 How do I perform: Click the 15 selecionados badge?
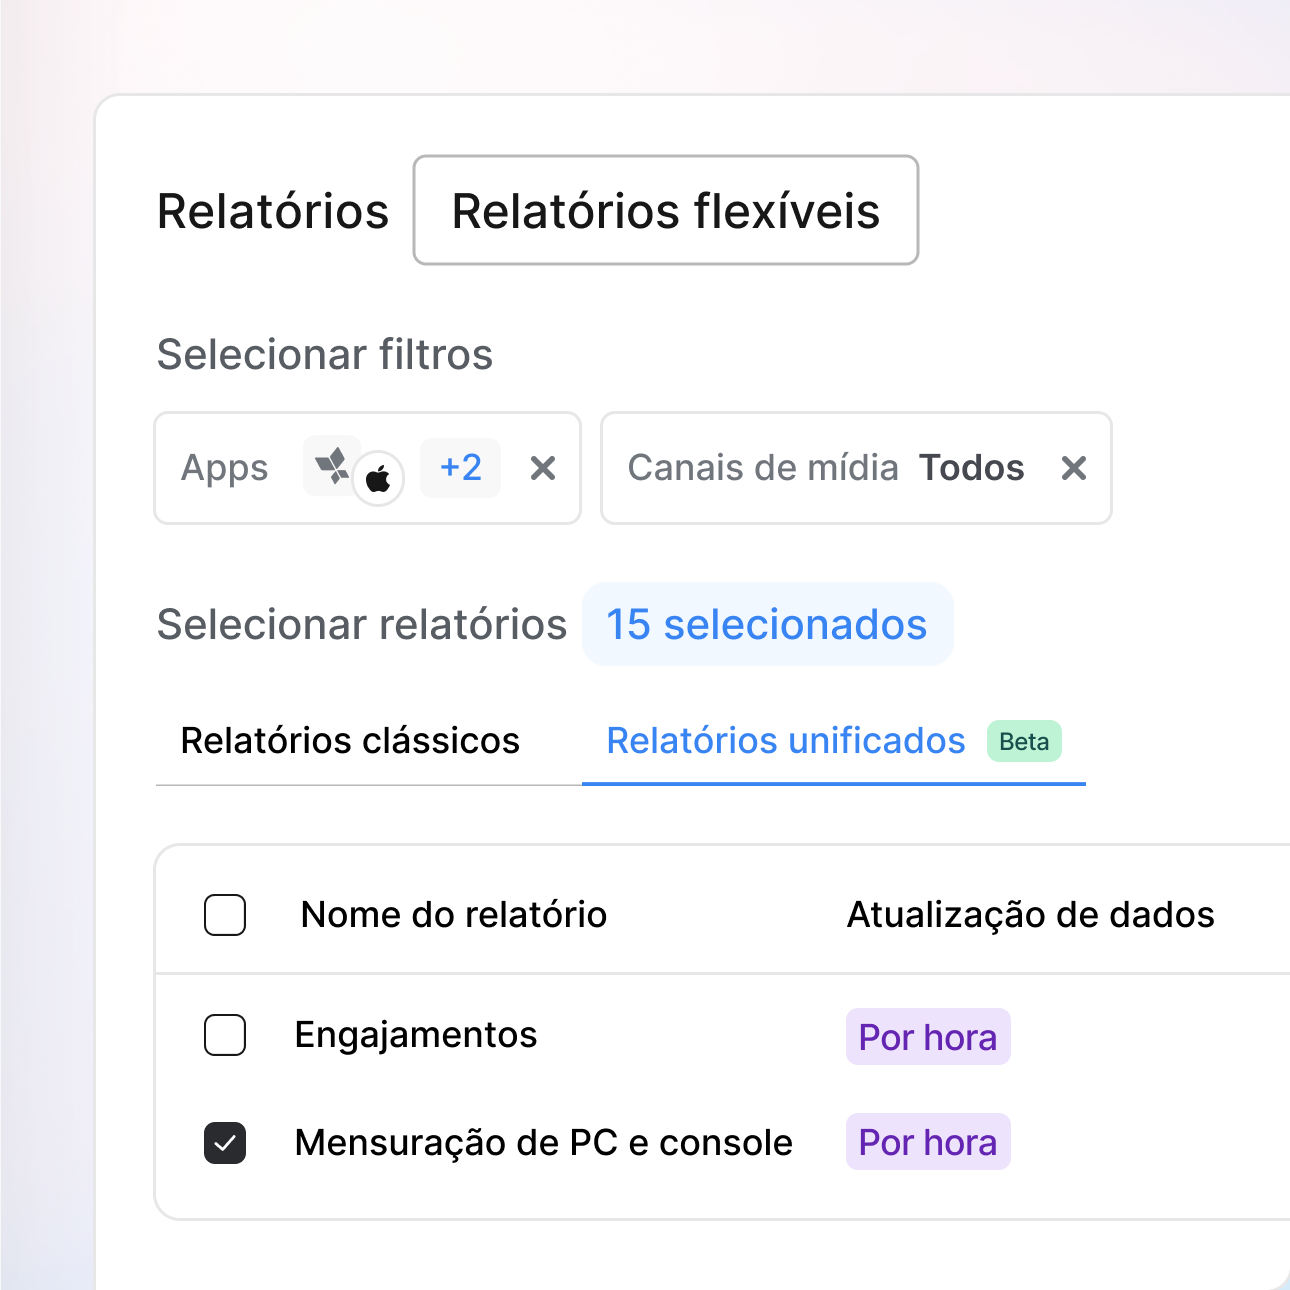pyautogui.click(x=767, y=625)
